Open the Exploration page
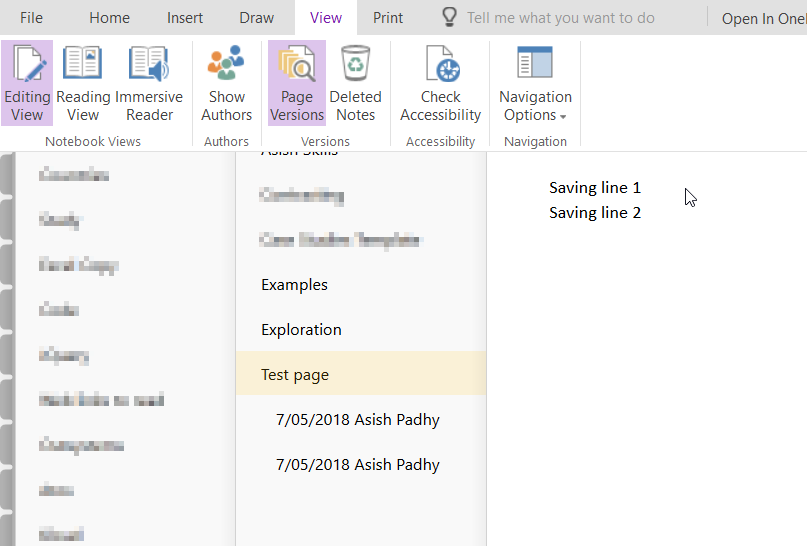This screenshot has height=546, width=807. 301,330
